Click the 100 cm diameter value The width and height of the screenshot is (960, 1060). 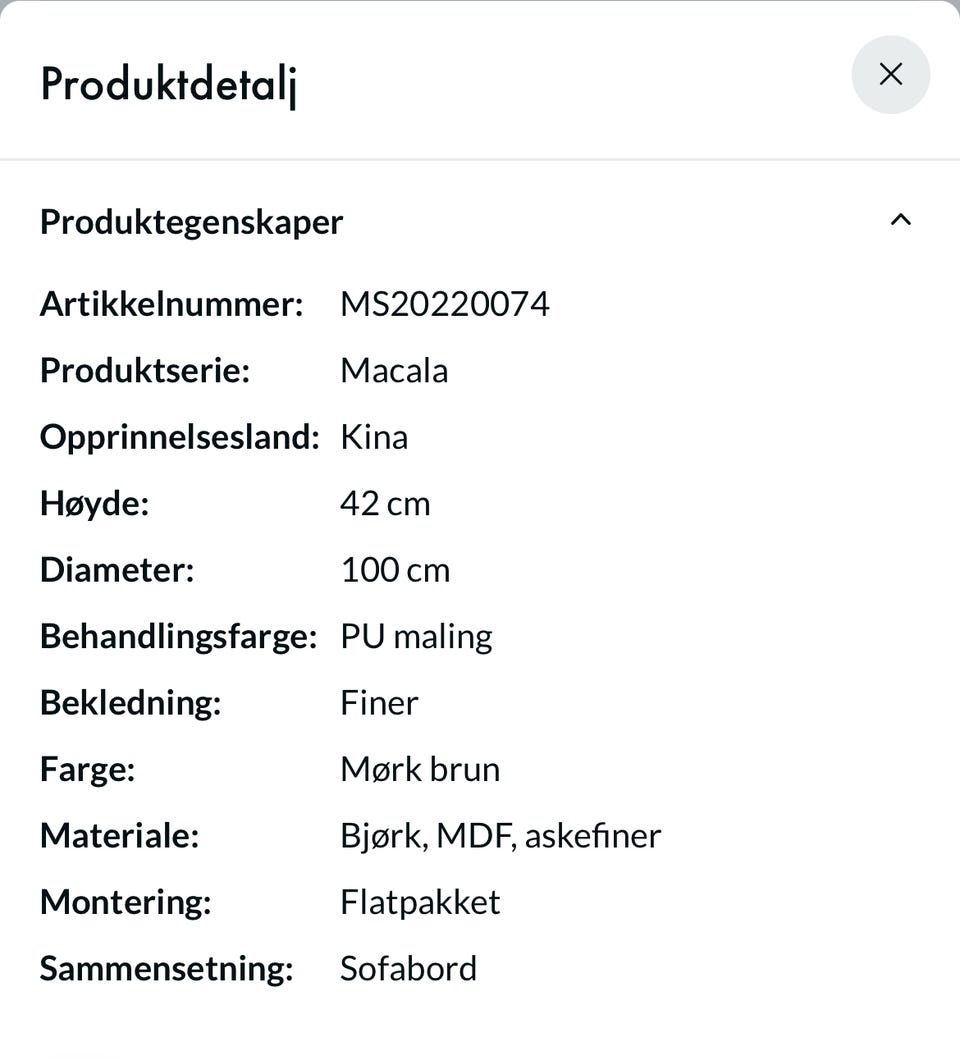395,570
